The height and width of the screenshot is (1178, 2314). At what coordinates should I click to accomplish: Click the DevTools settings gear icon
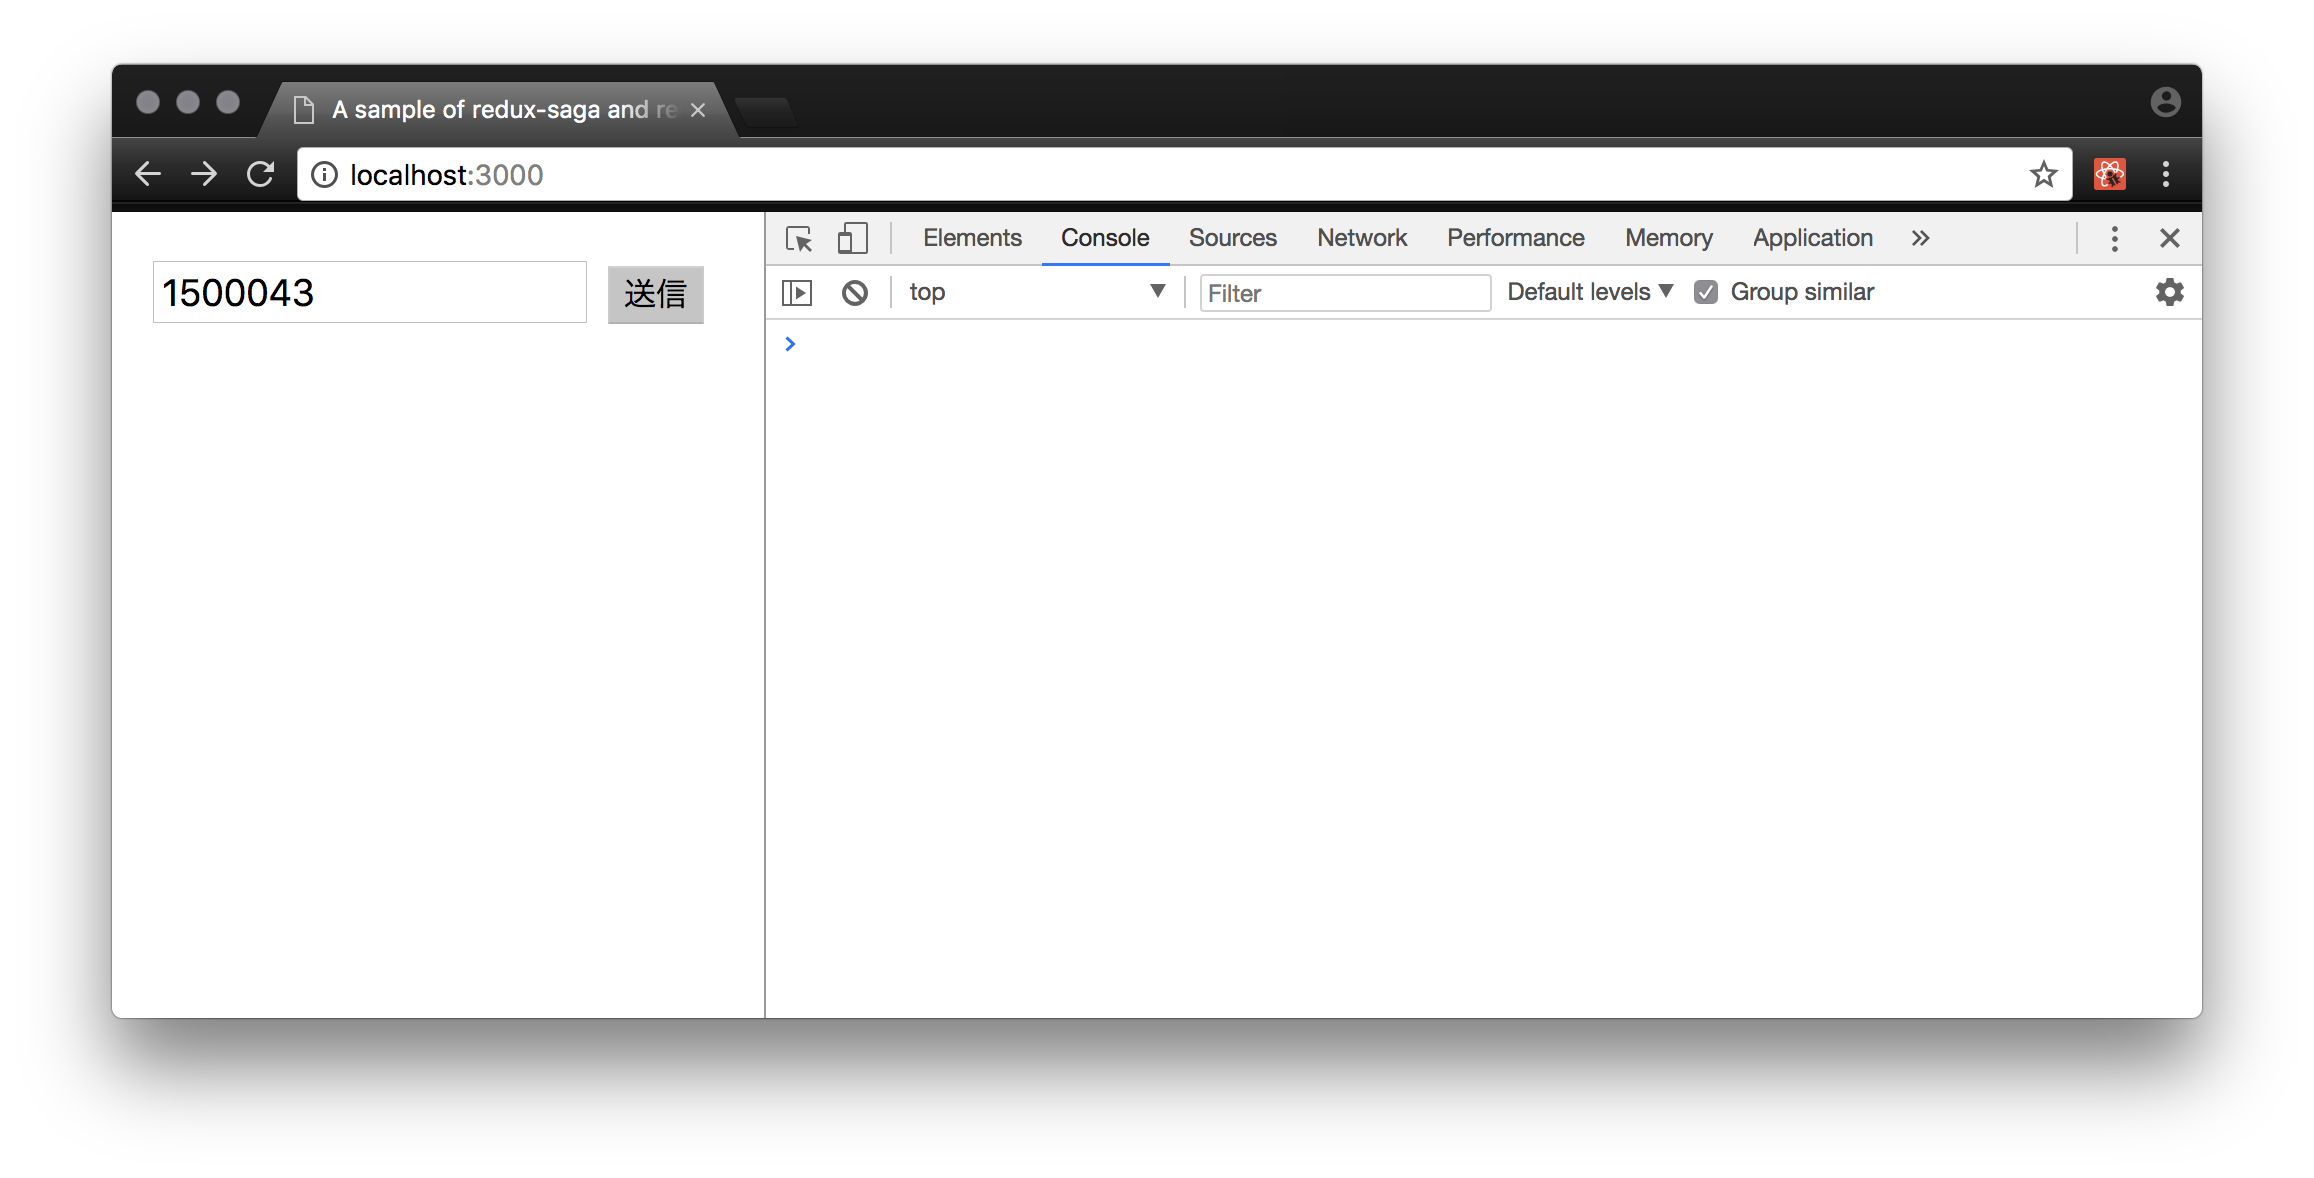tap(2170, 291)
